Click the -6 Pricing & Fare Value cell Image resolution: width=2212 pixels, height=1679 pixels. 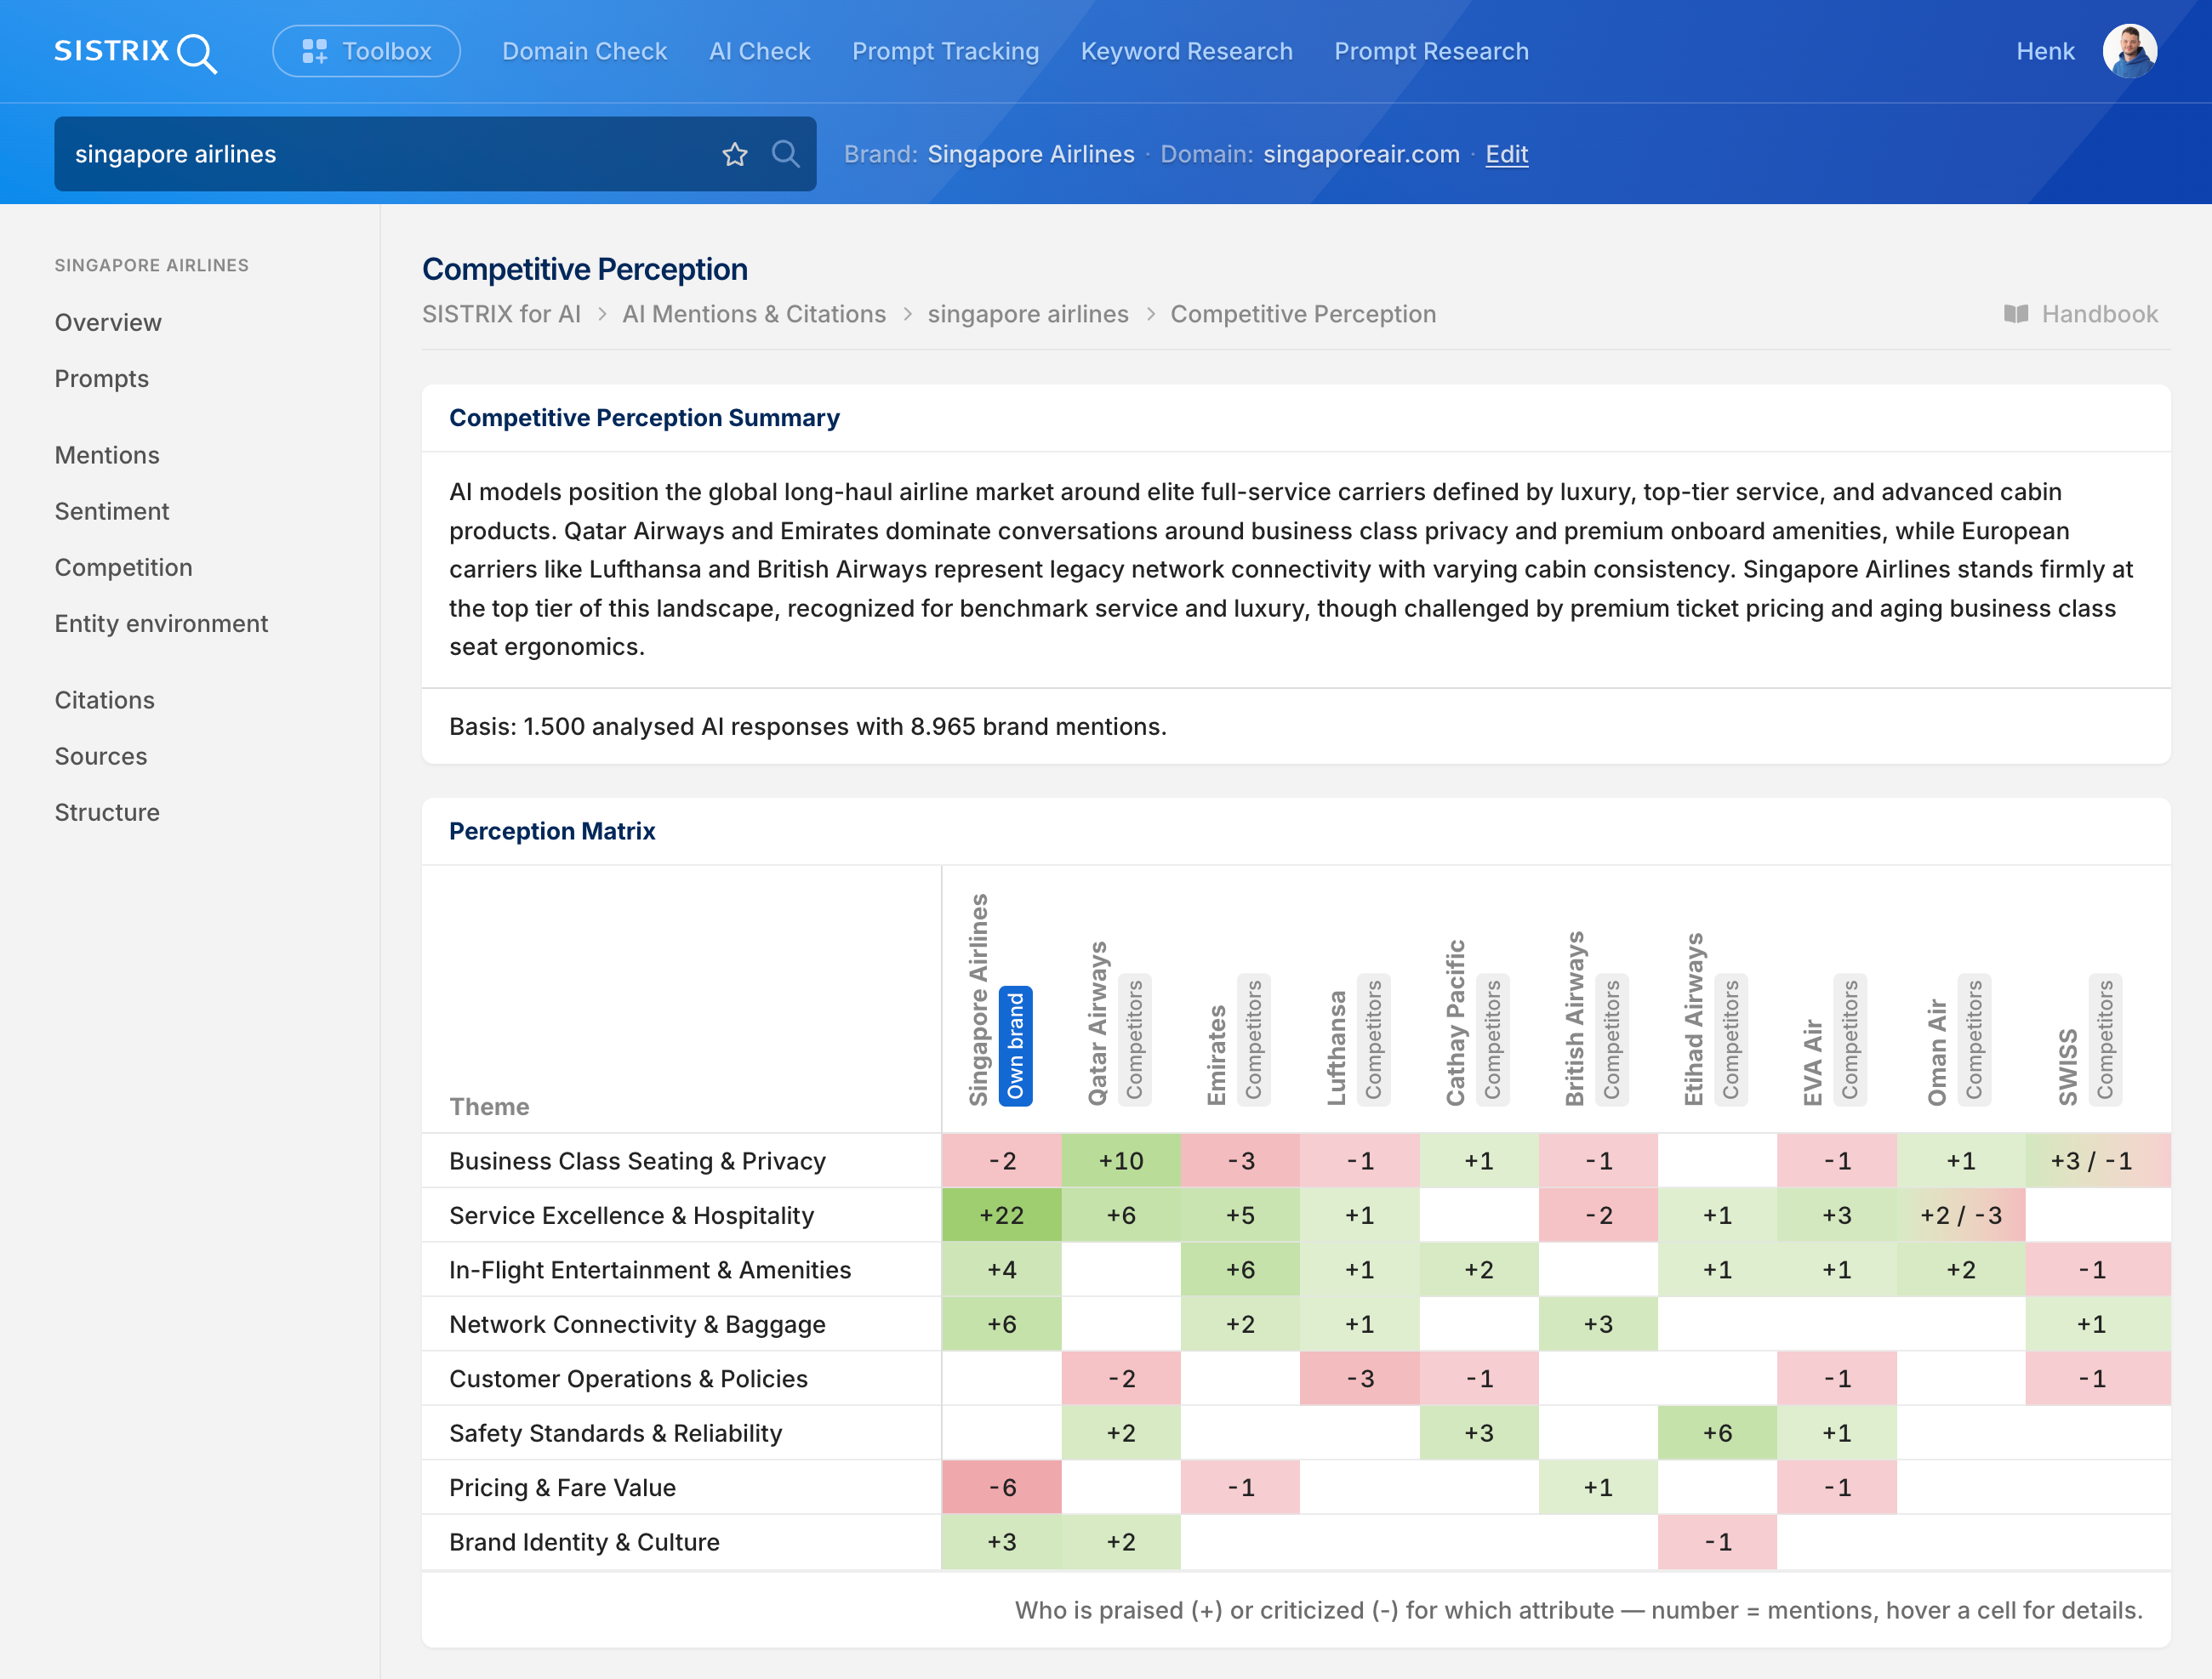pyautogui.click(x=1001, y=1487)
